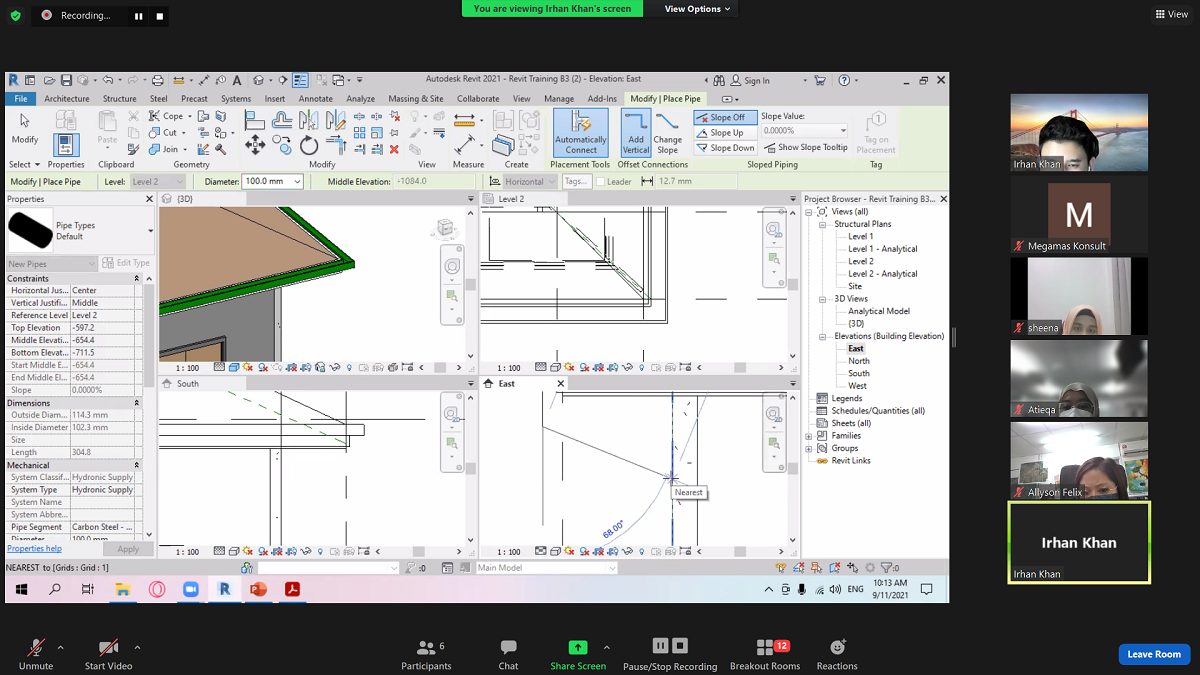Open the Measure Between Two References tool
1200x675 pixels.
coord(464,120)
